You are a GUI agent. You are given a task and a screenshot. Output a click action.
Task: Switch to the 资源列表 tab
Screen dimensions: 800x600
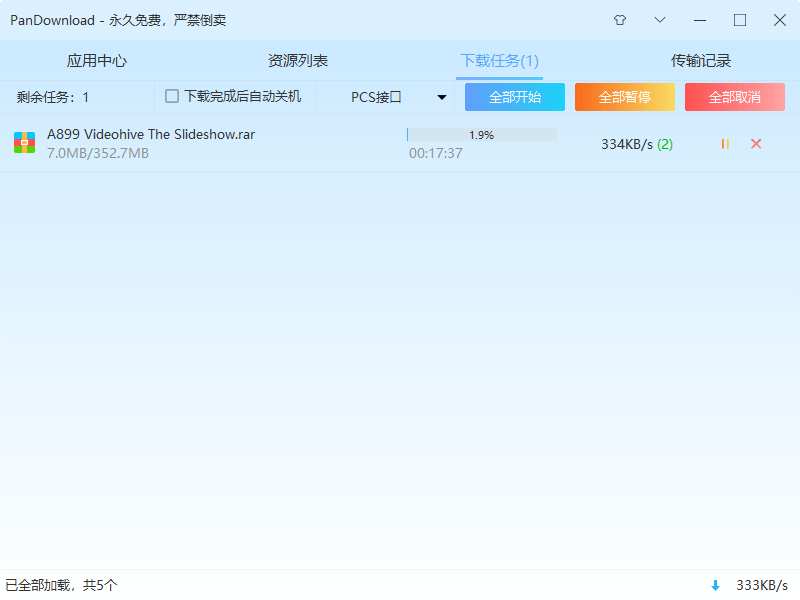298,61
